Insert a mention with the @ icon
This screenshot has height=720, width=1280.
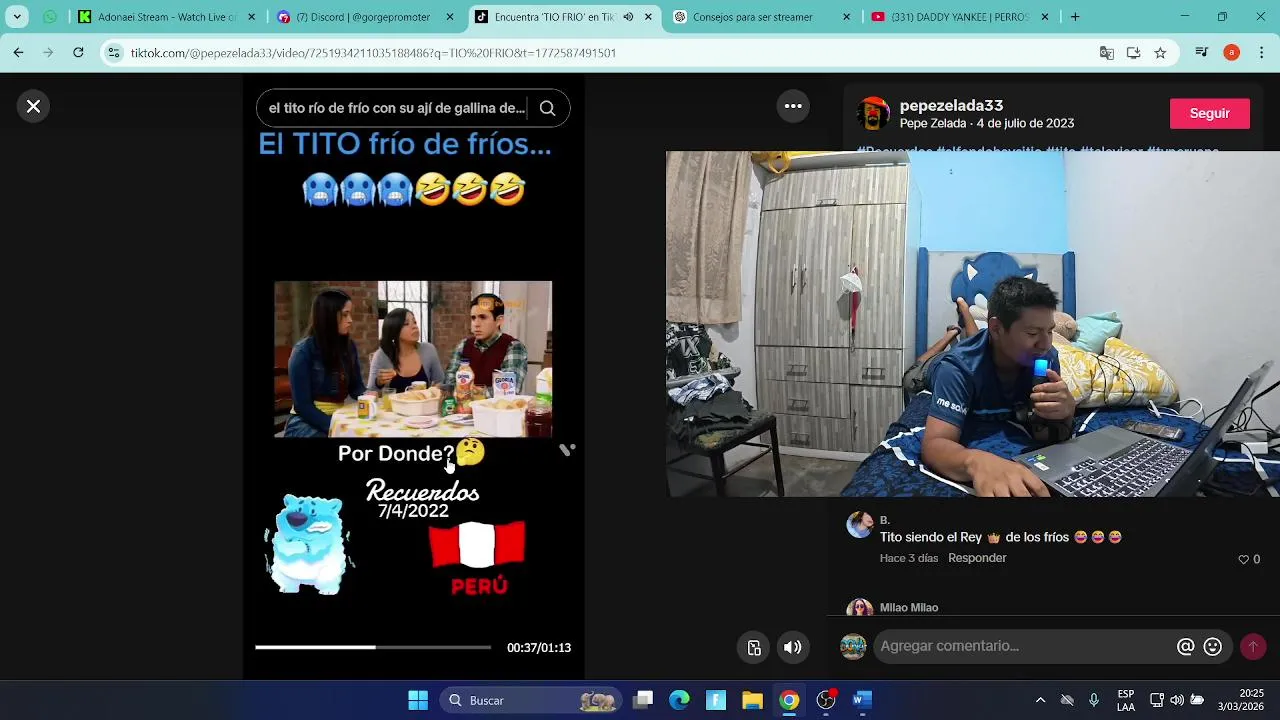click(x=1185, y=647)
